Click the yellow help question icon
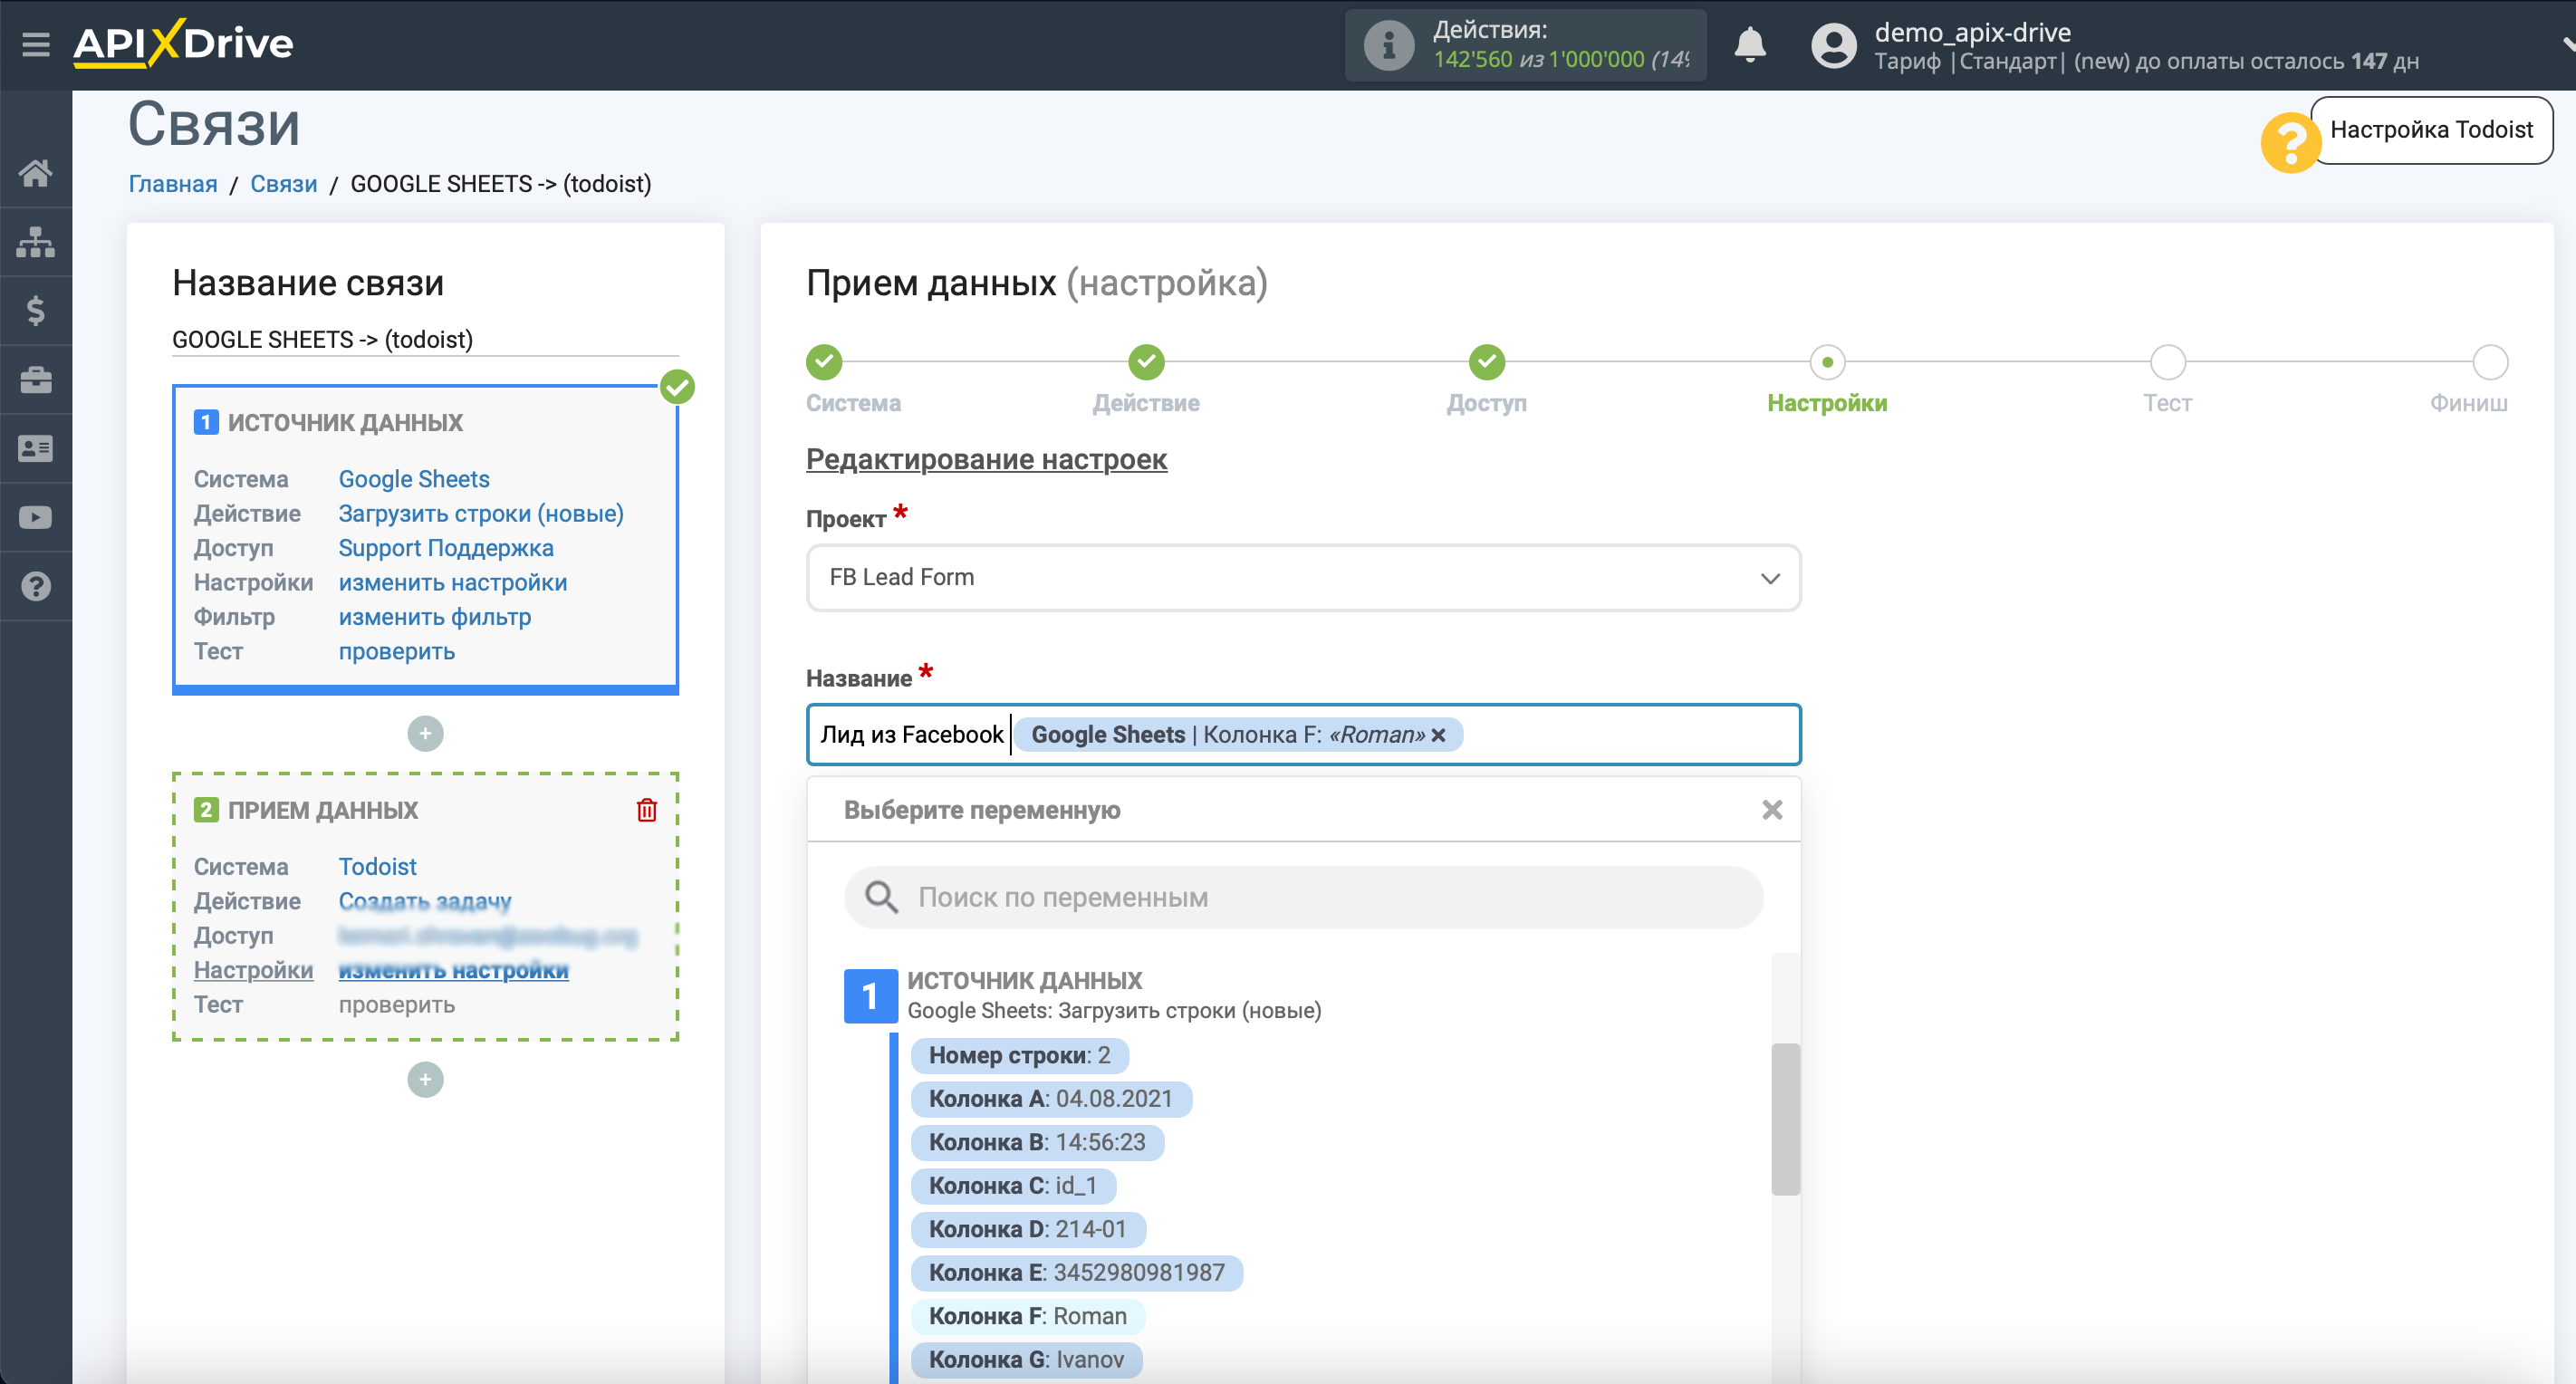 [2290, 142]
